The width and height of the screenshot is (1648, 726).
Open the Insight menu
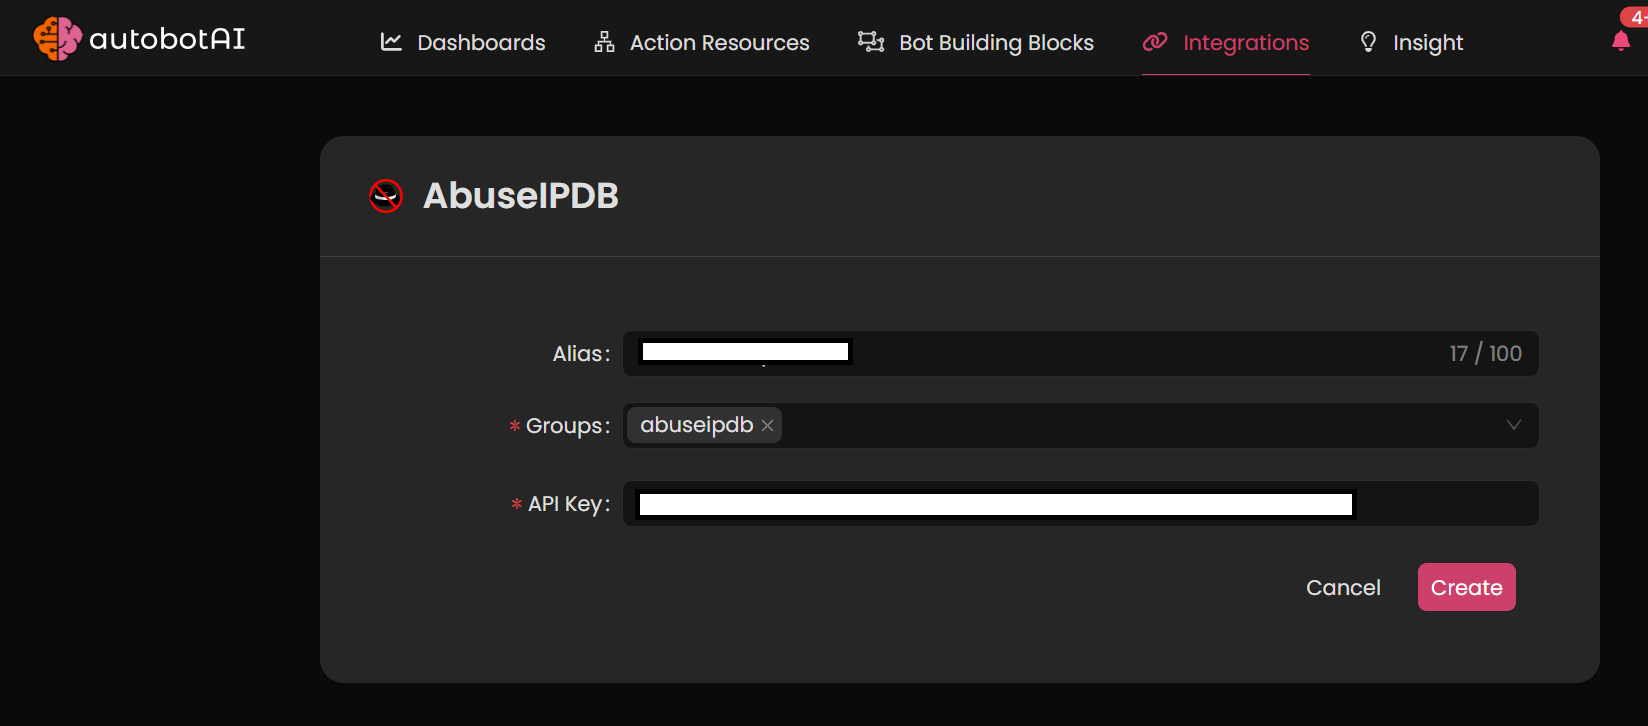[x=1411, y=42]
